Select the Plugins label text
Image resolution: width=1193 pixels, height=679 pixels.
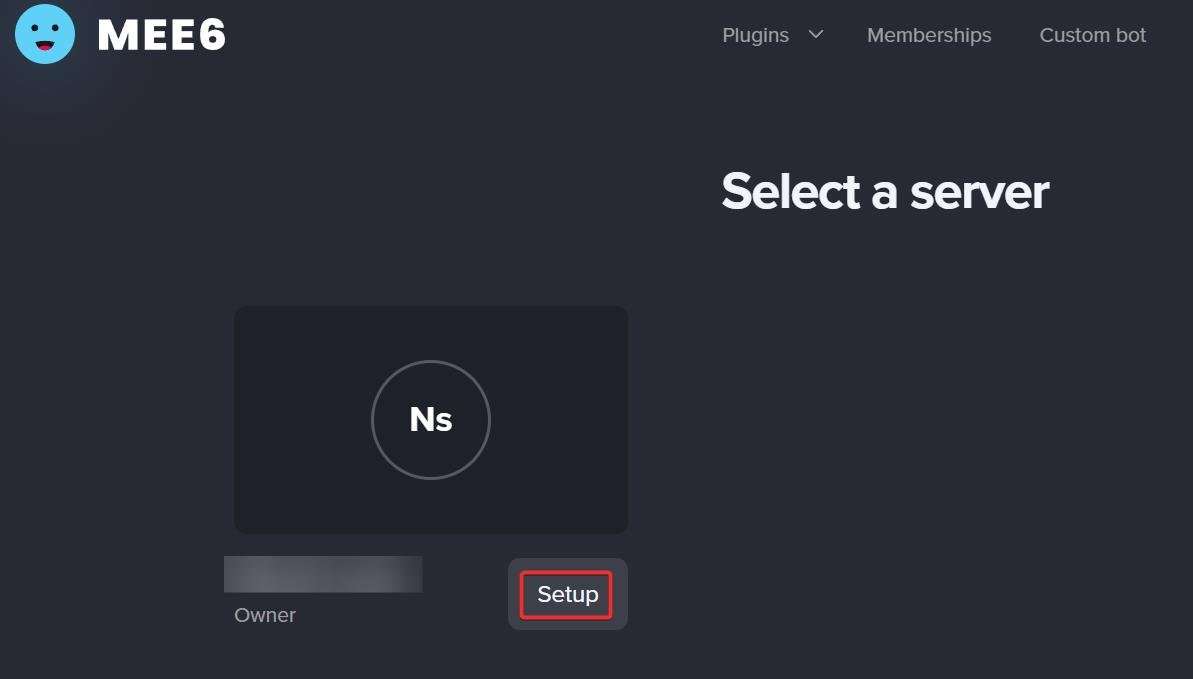[x=756, y=35]
